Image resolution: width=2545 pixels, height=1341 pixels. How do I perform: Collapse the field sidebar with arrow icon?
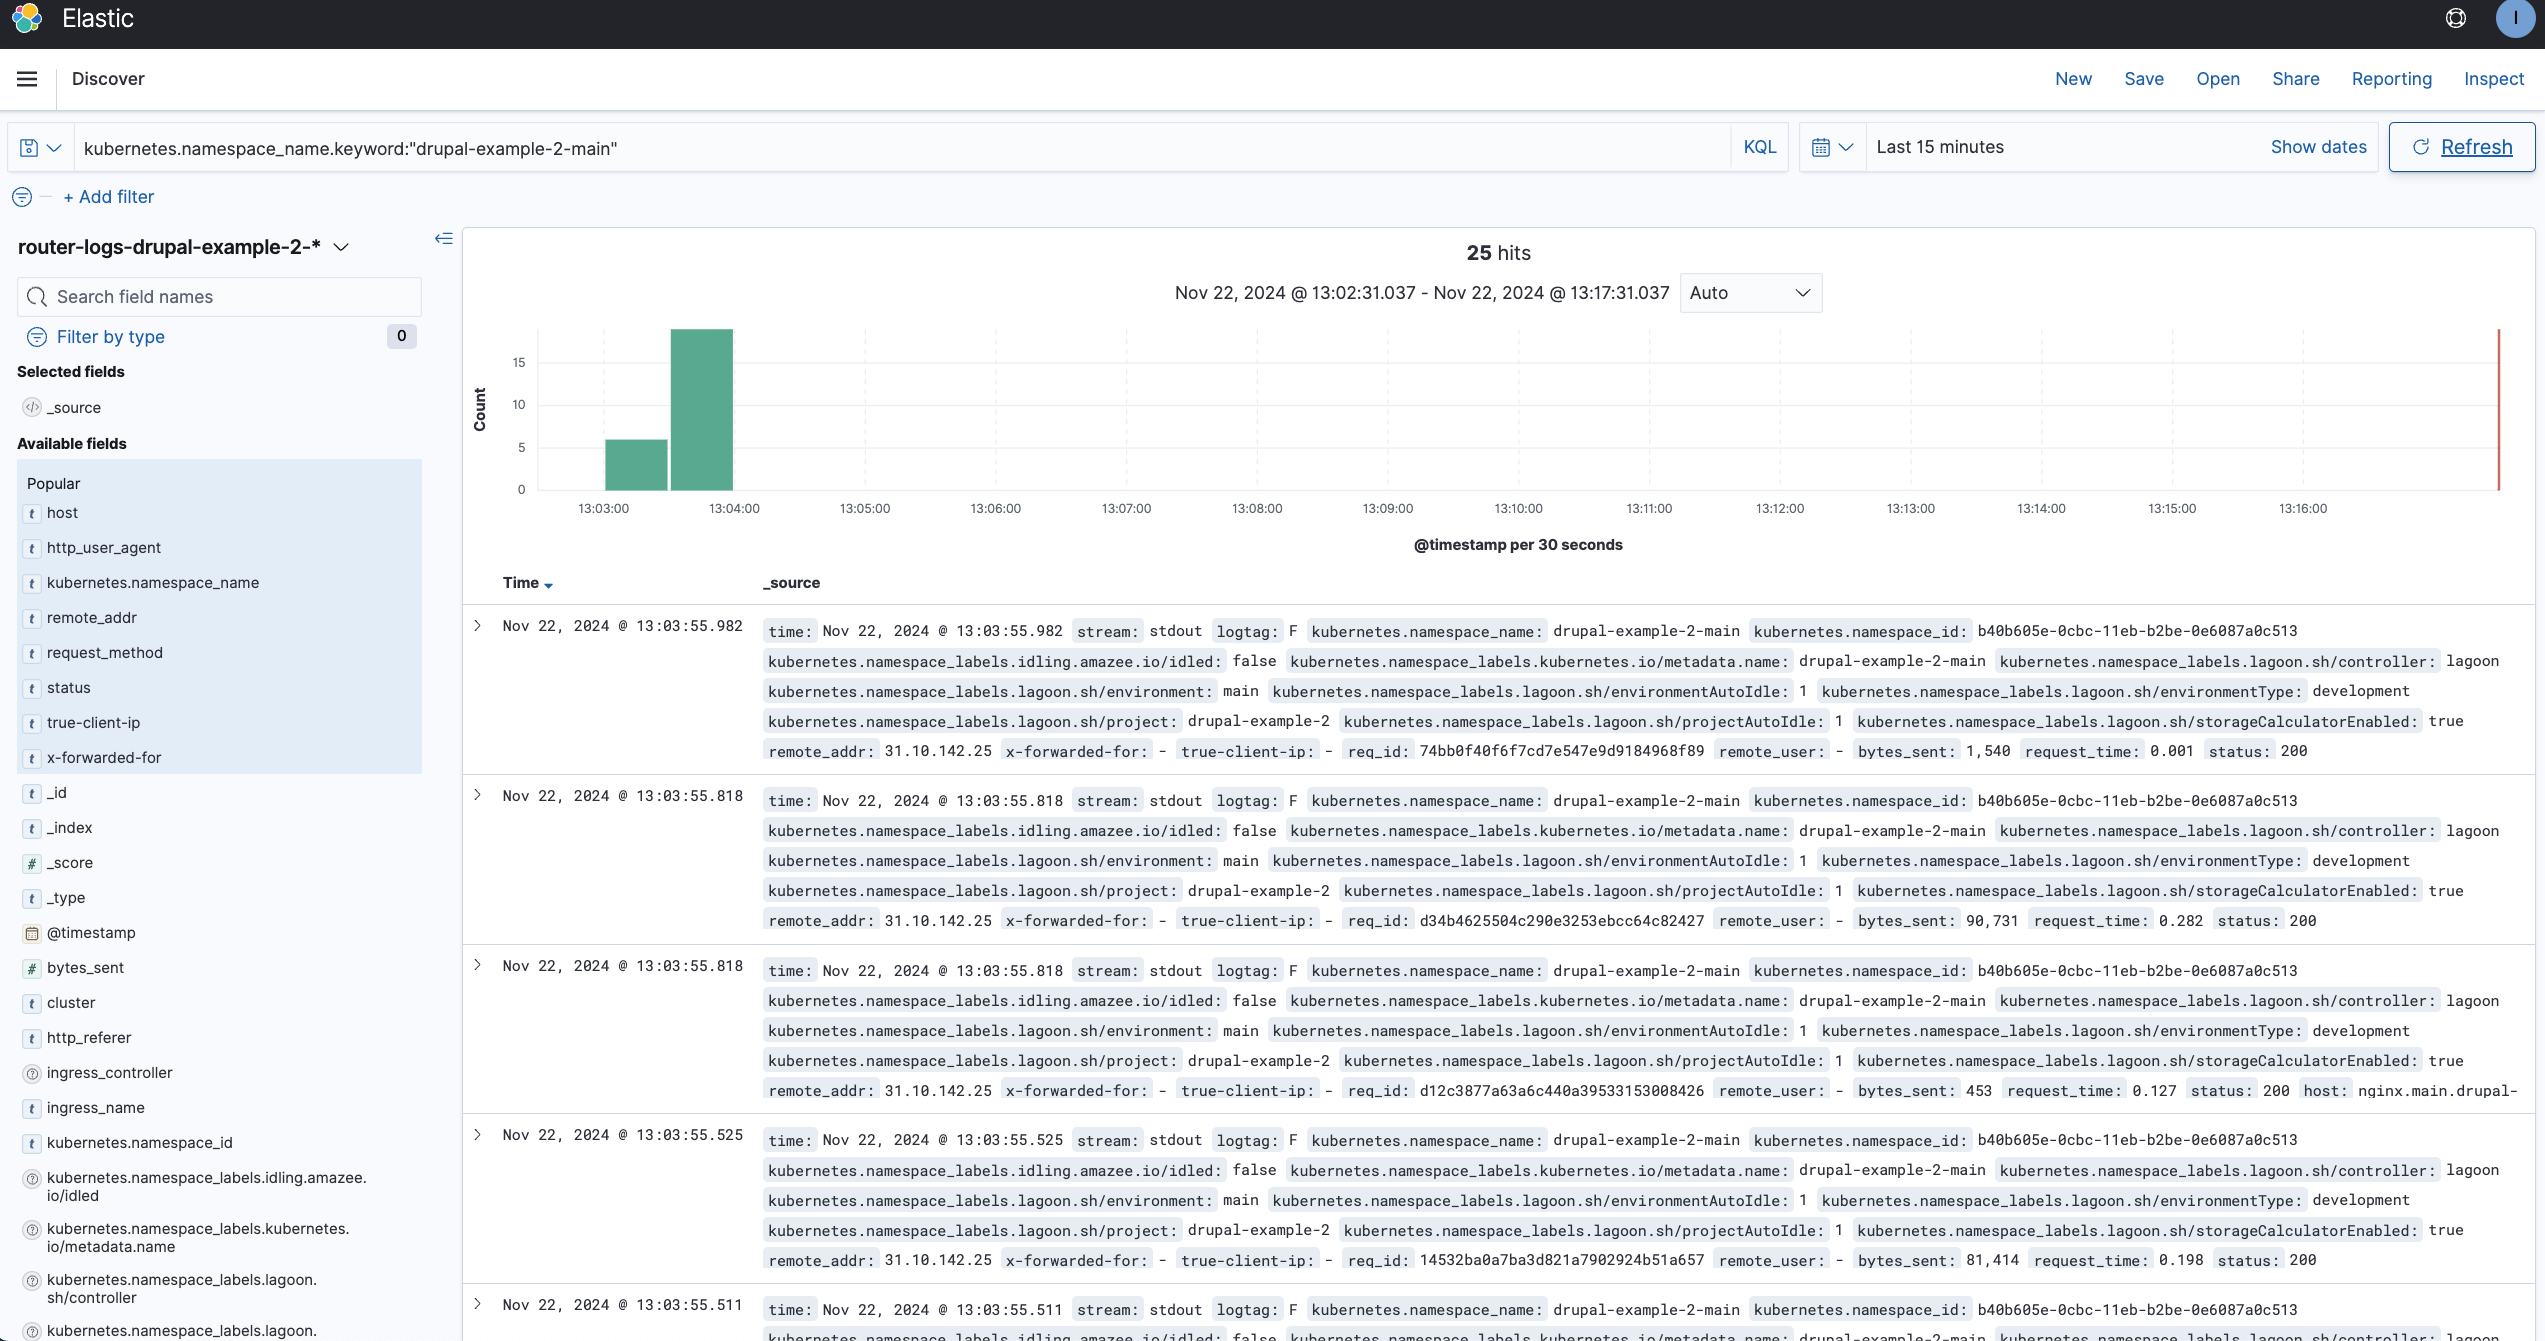pyautogui.click(x=444, y=238)
